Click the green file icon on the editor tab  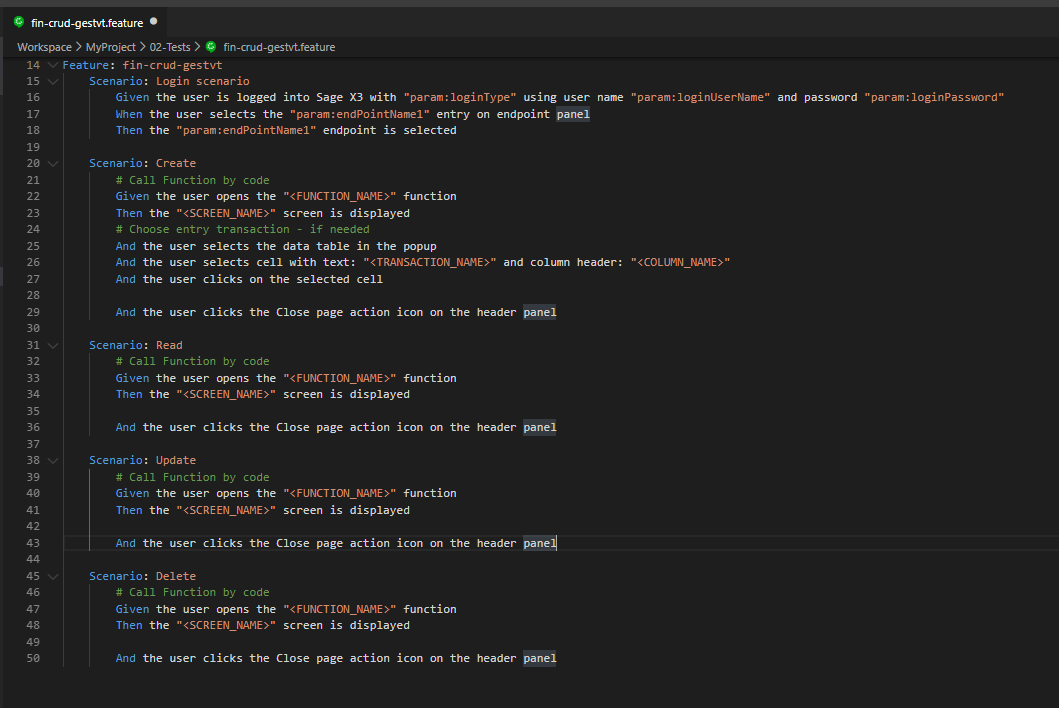tap(19, 22)
